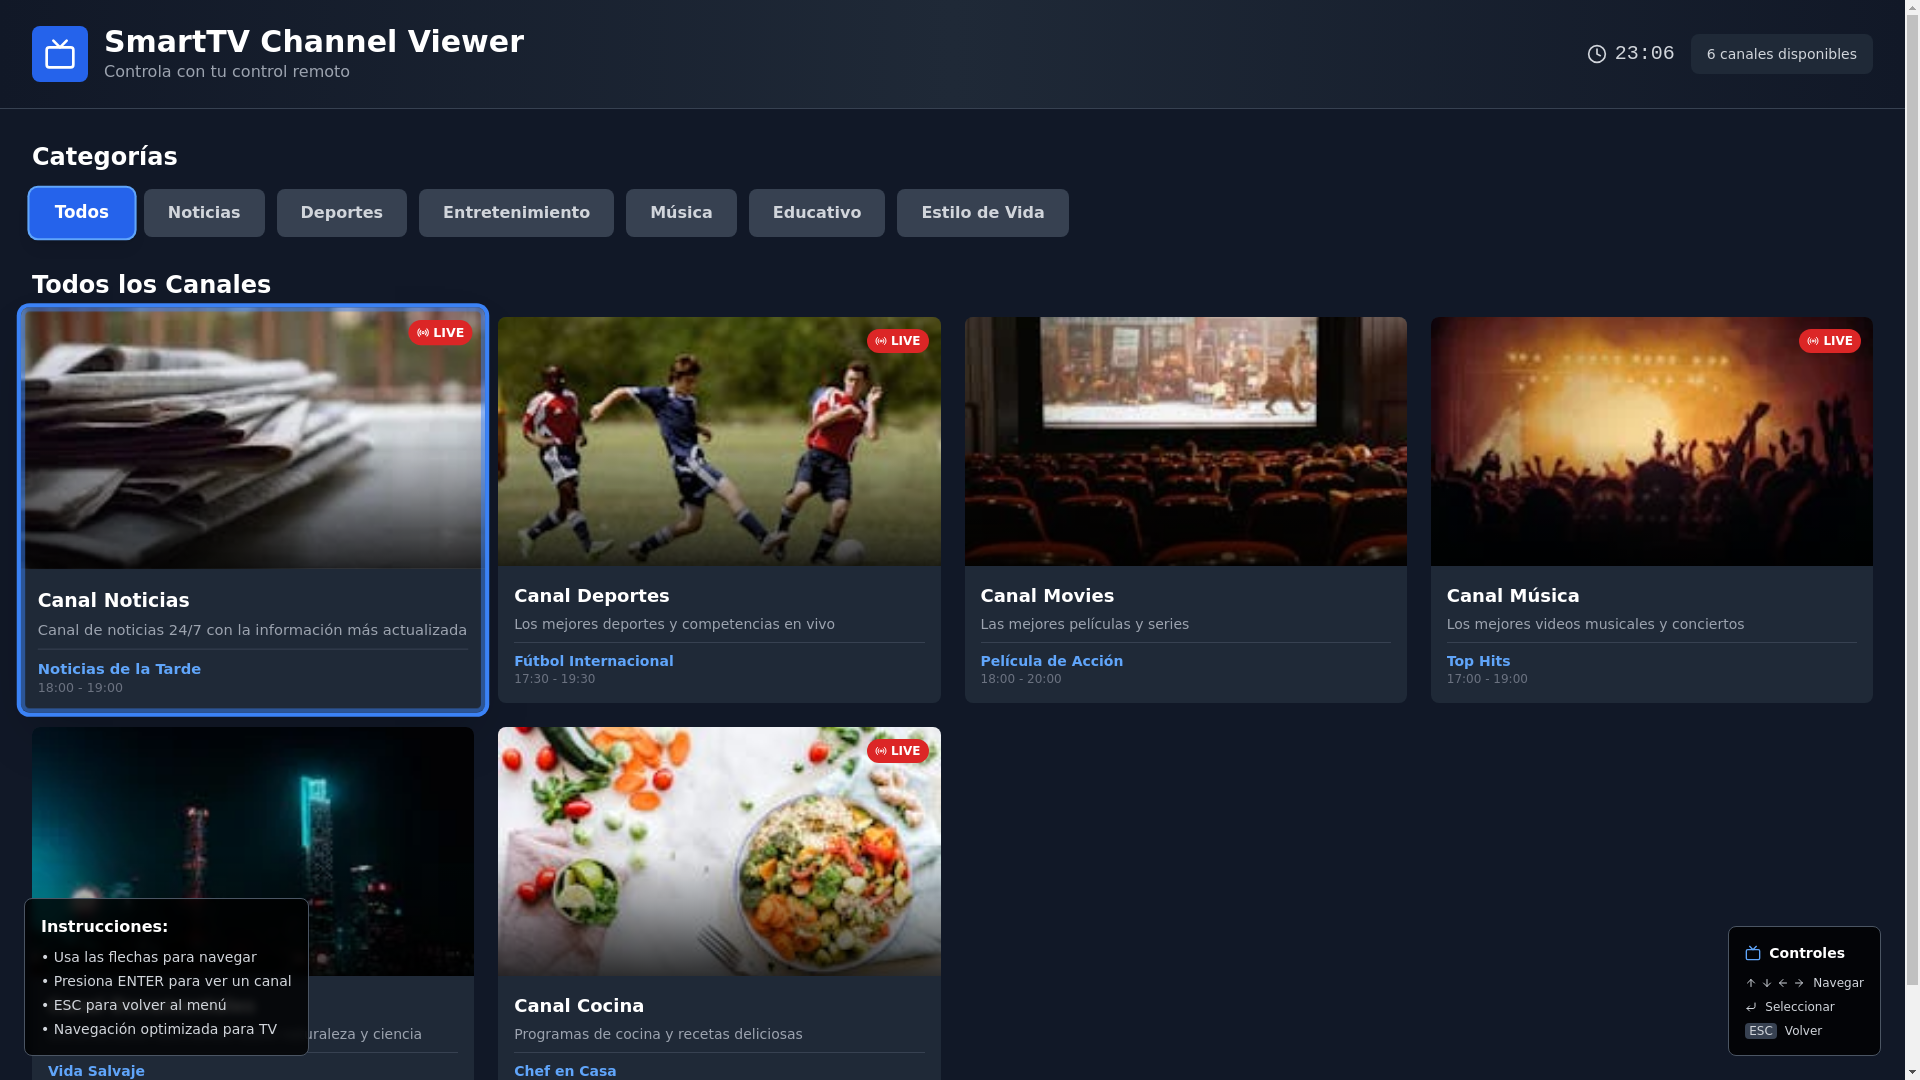Screen dimensions: 1920x1080
Task: Click the Navegar label in Controles
Action: [x=1838, y=983]
